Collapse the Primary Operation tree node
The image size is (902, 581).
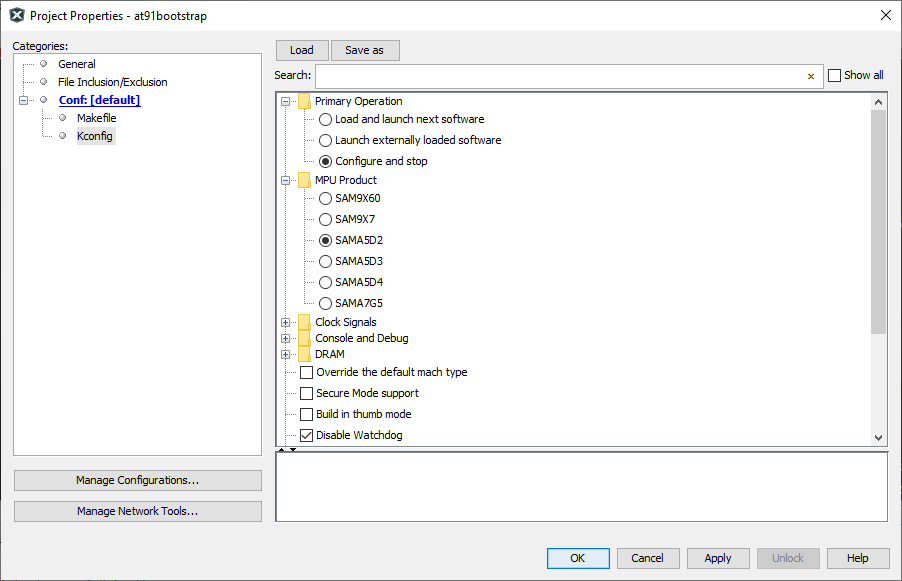coord(286,101)
